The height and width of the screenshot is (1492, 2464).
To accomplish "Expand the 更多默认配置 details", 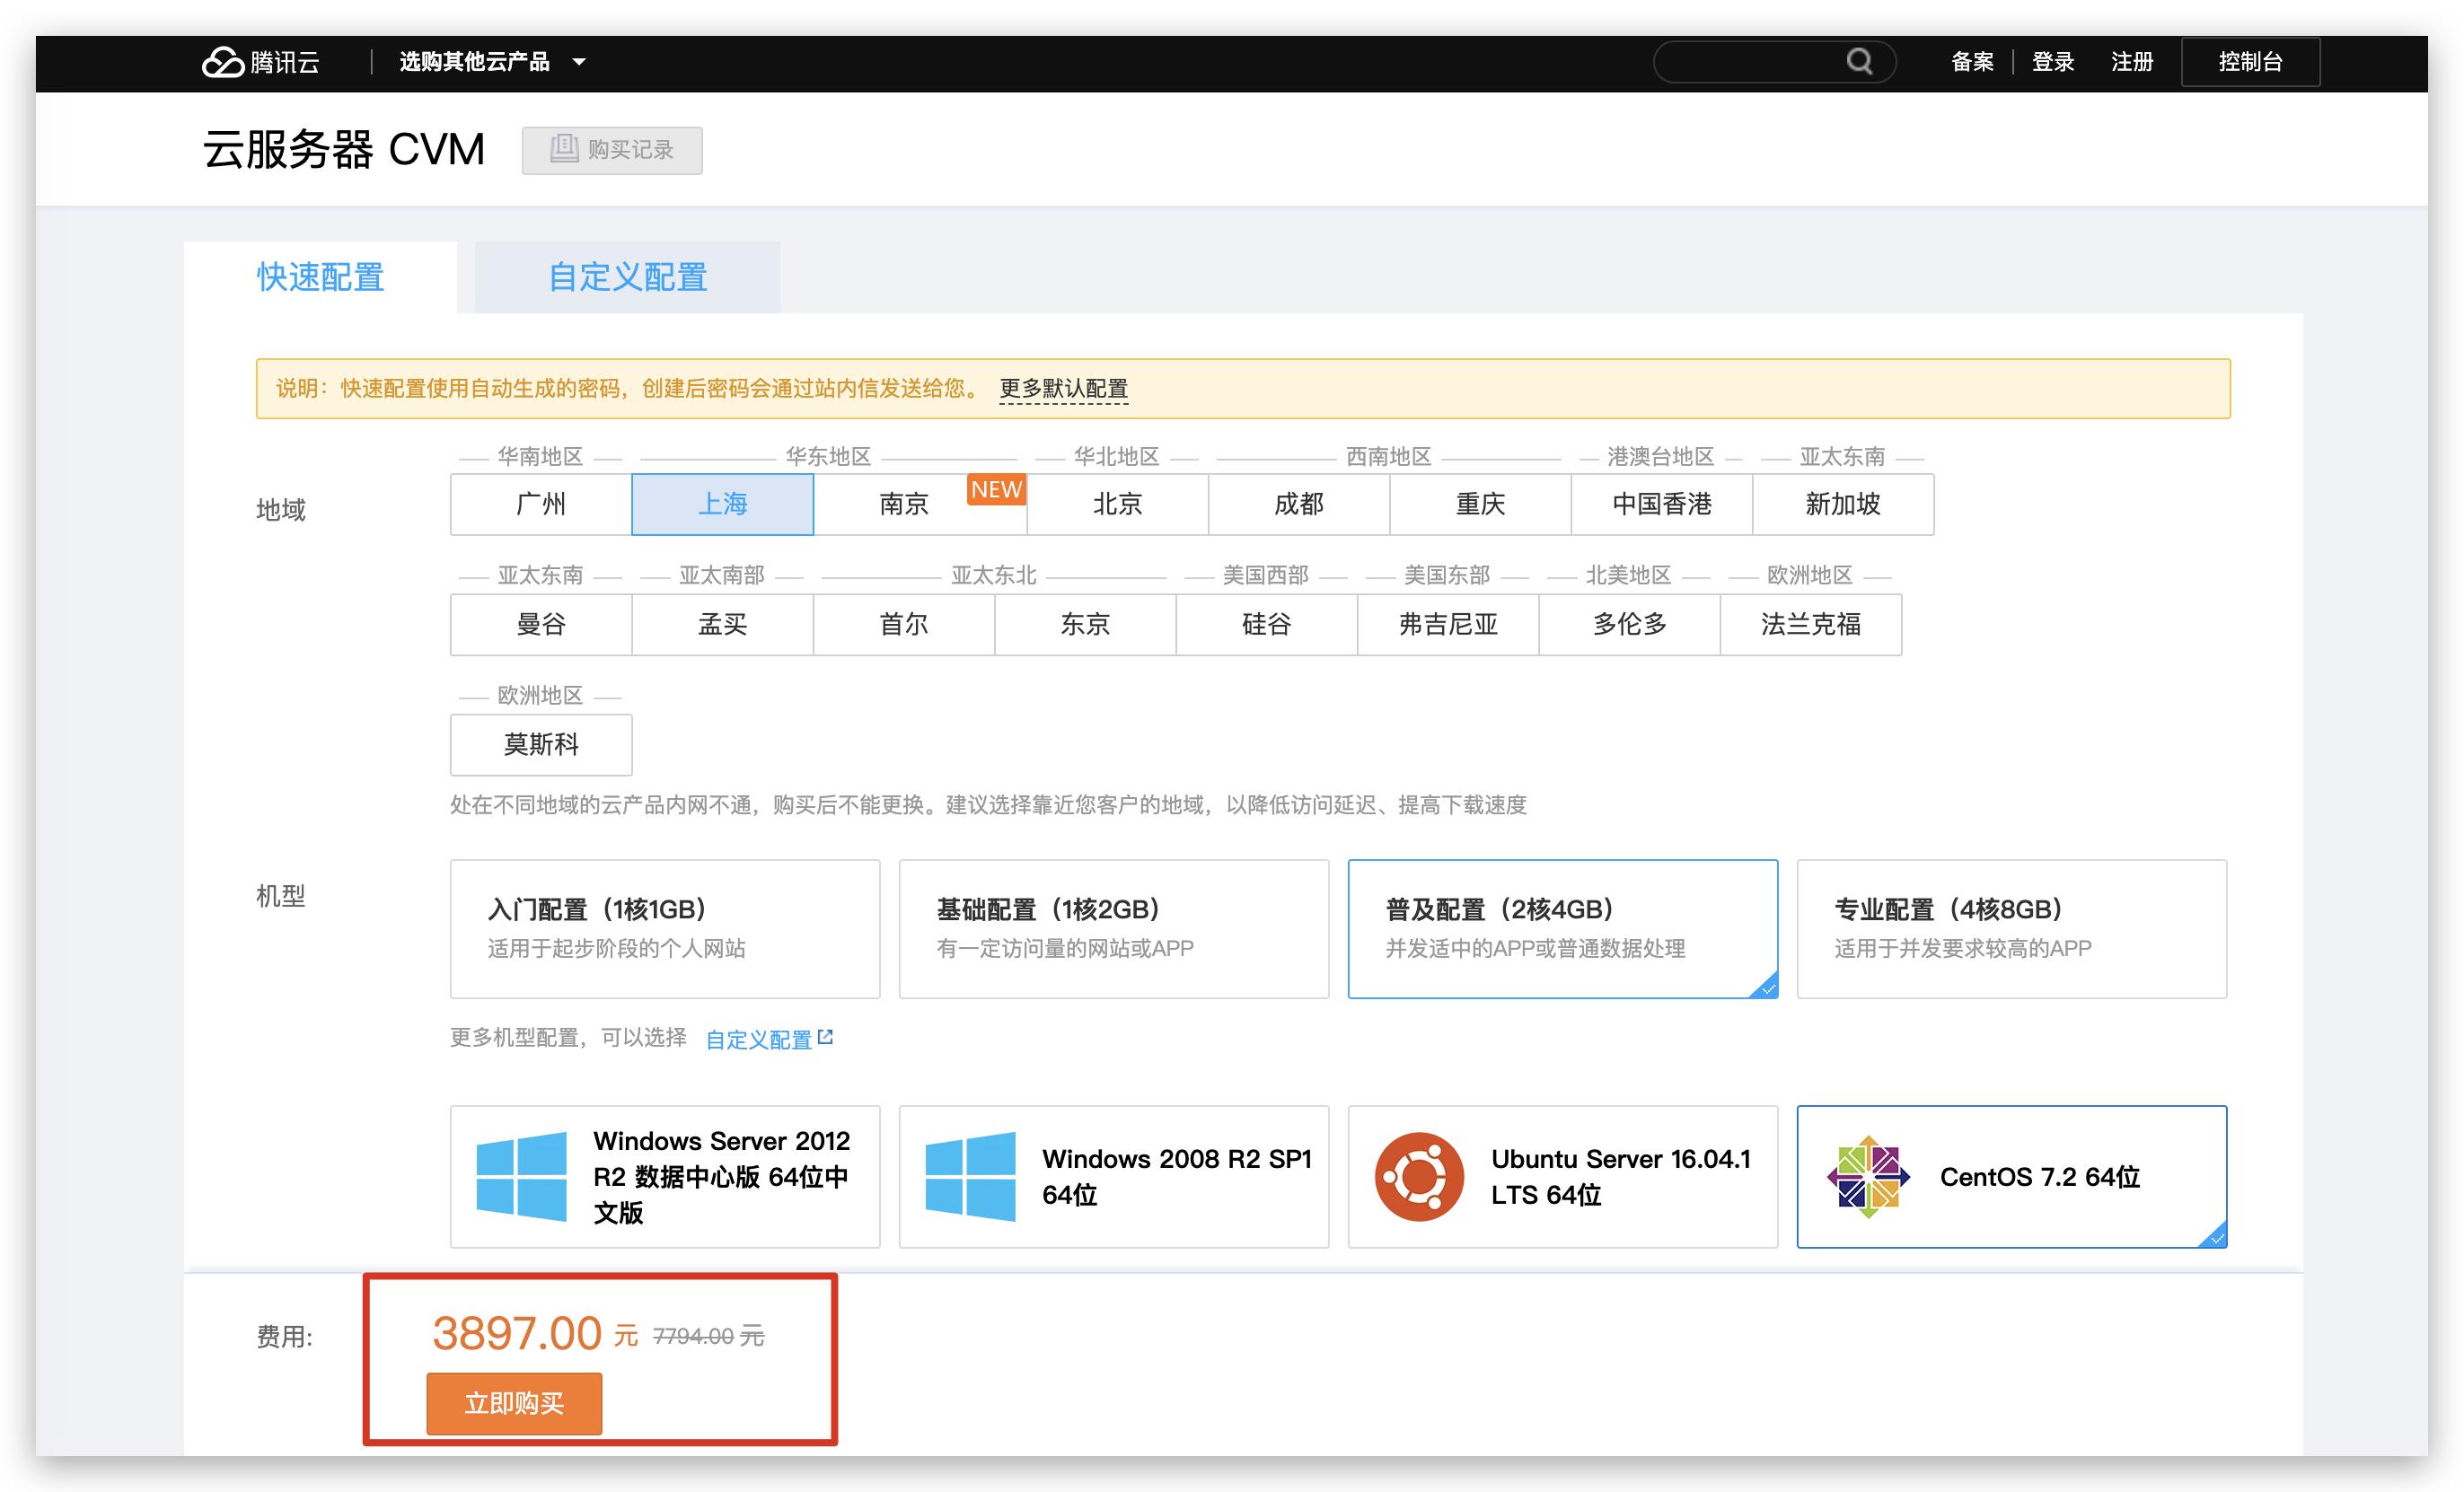I will [x=1063, y=388].
